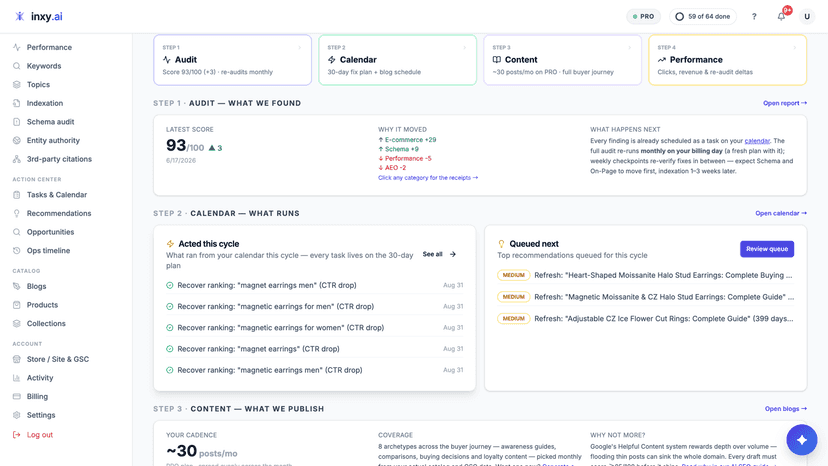The image size is (828, 466).
Task: Click the Keywords search icon in sidebar
Action: [17, 66]
